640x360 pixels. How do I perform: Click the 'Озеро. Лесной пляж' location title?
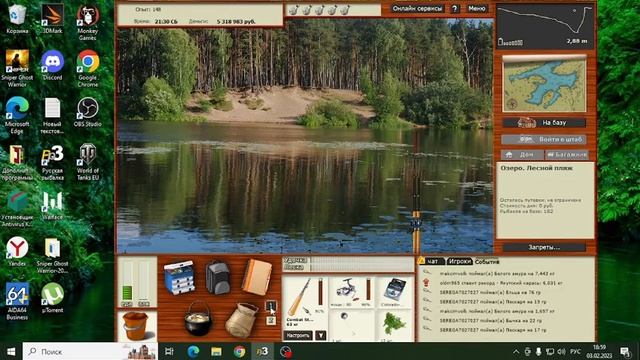536,168
